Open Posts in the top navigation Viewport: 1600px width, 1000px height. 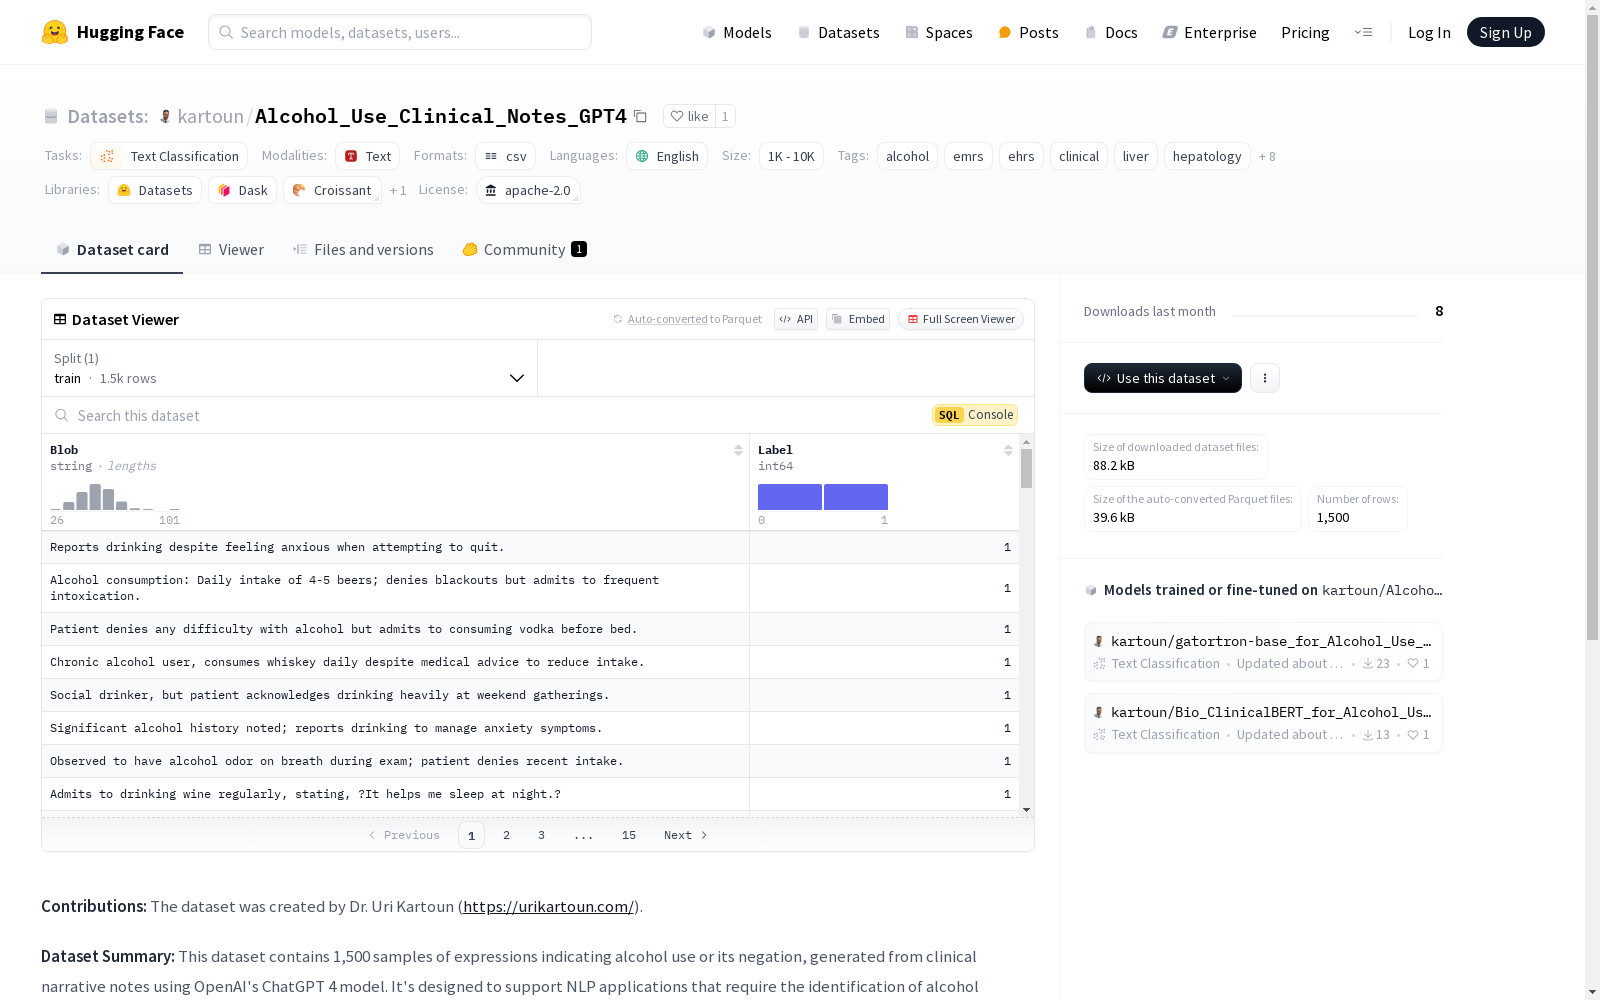tap(1028, 32)
